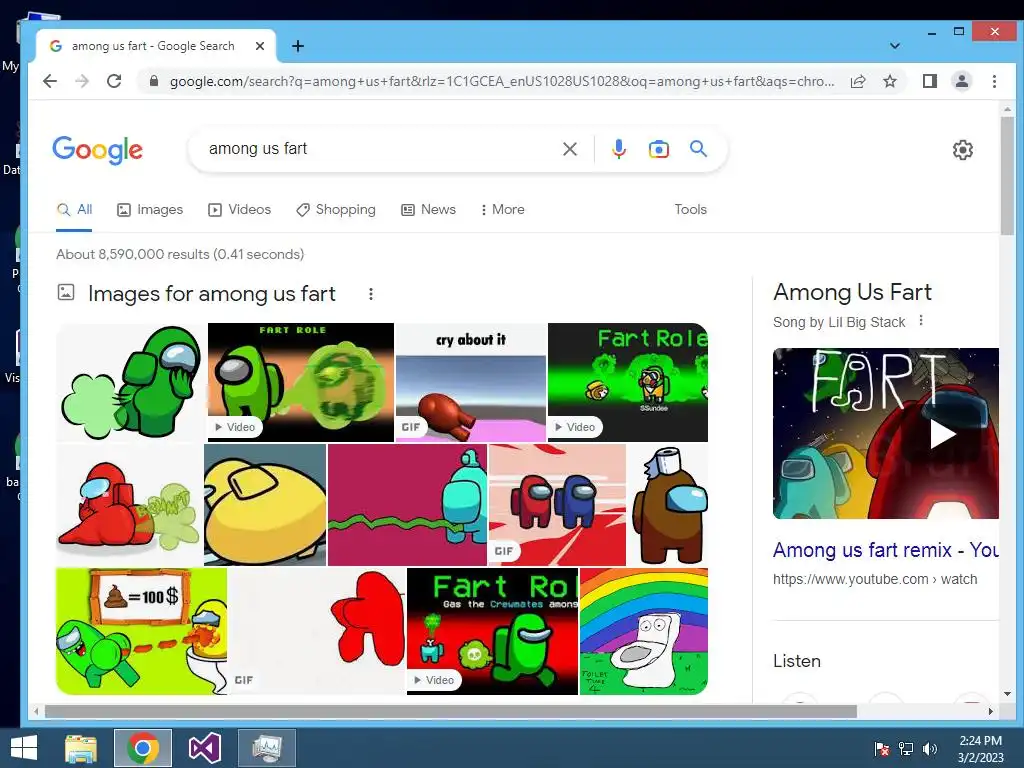This screenshot has width=1024, height=768.
Task: Close the 'among us fart' browser tab
Action: [259, 46]
